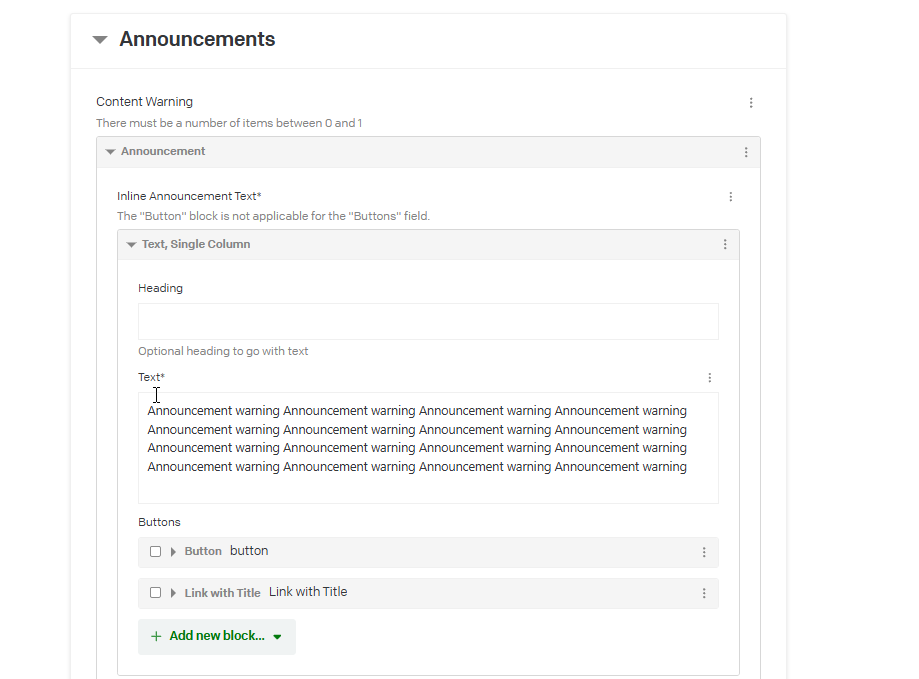This screenshot has height=679, width=919.
Task: Collapse the Announcement block
Action: point(110,152)
